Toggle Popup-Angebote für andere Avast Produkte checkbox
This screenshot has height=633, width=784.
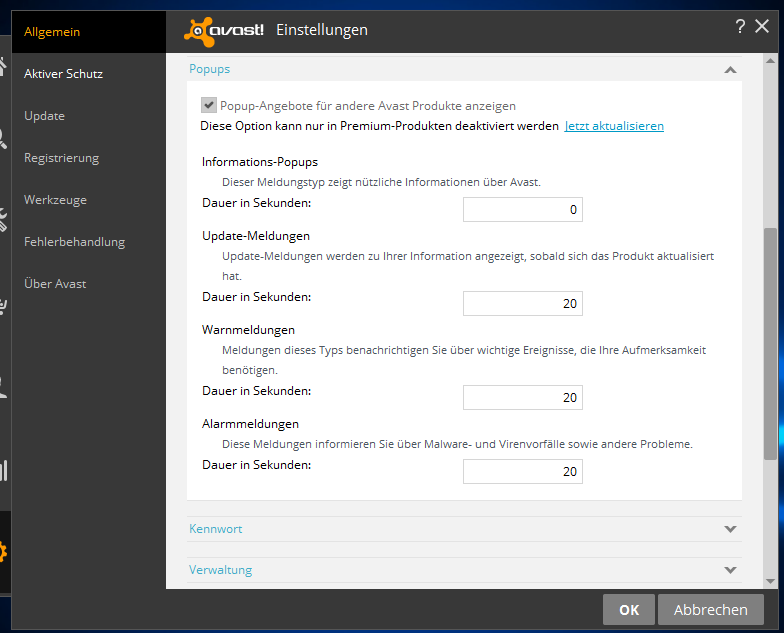click(208, 106)
